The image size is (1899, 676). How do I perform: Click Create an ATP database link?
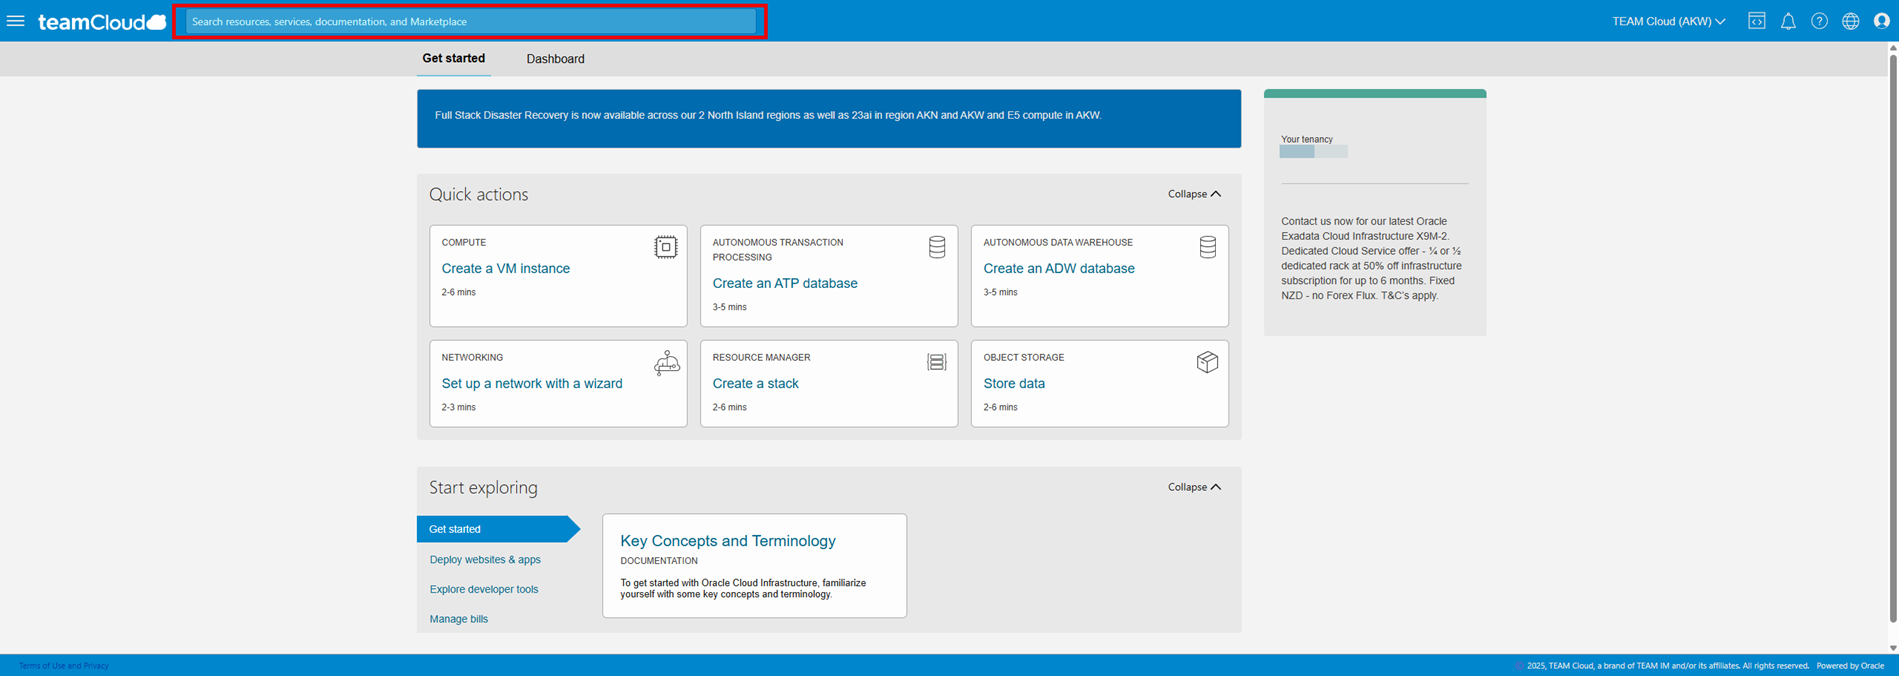[785, 283]
